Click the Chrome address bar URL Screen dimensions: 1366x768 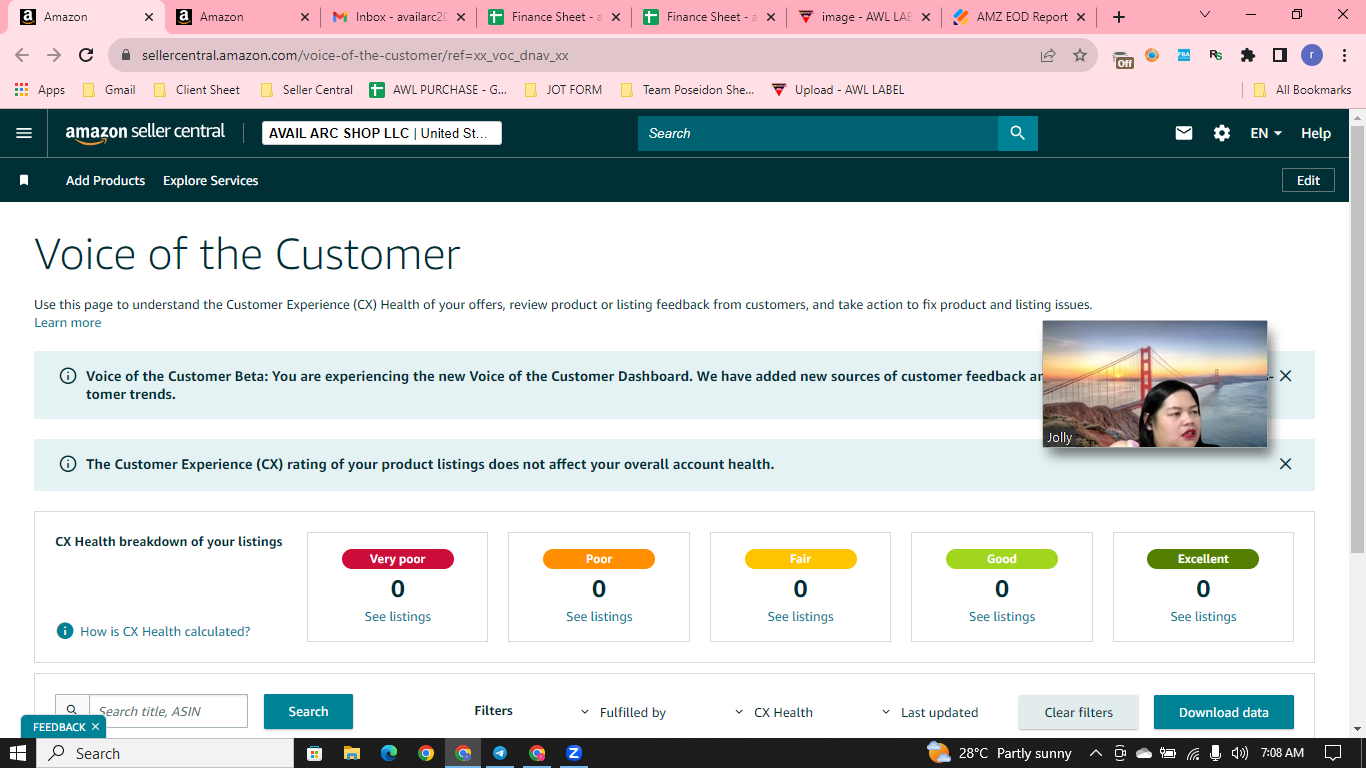coord(355,56)
